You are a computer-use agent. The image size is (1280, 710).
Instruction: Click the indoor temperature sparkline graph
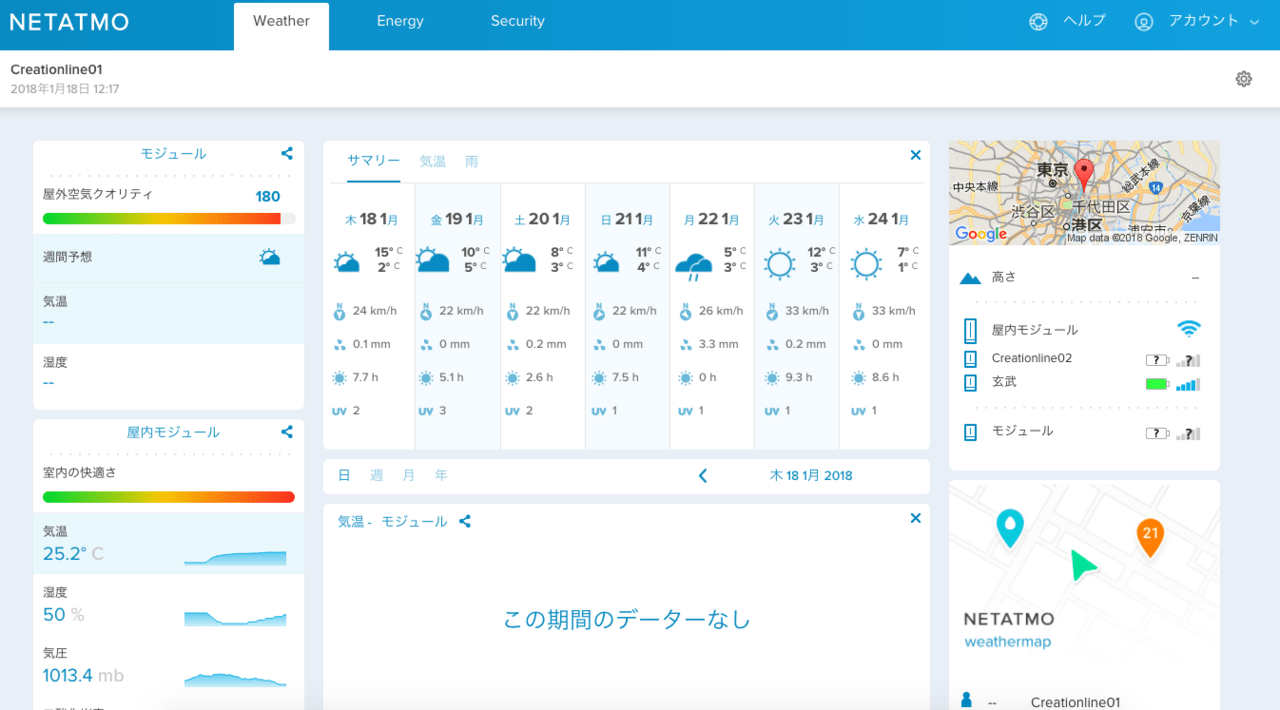click(x=235, y=558)
